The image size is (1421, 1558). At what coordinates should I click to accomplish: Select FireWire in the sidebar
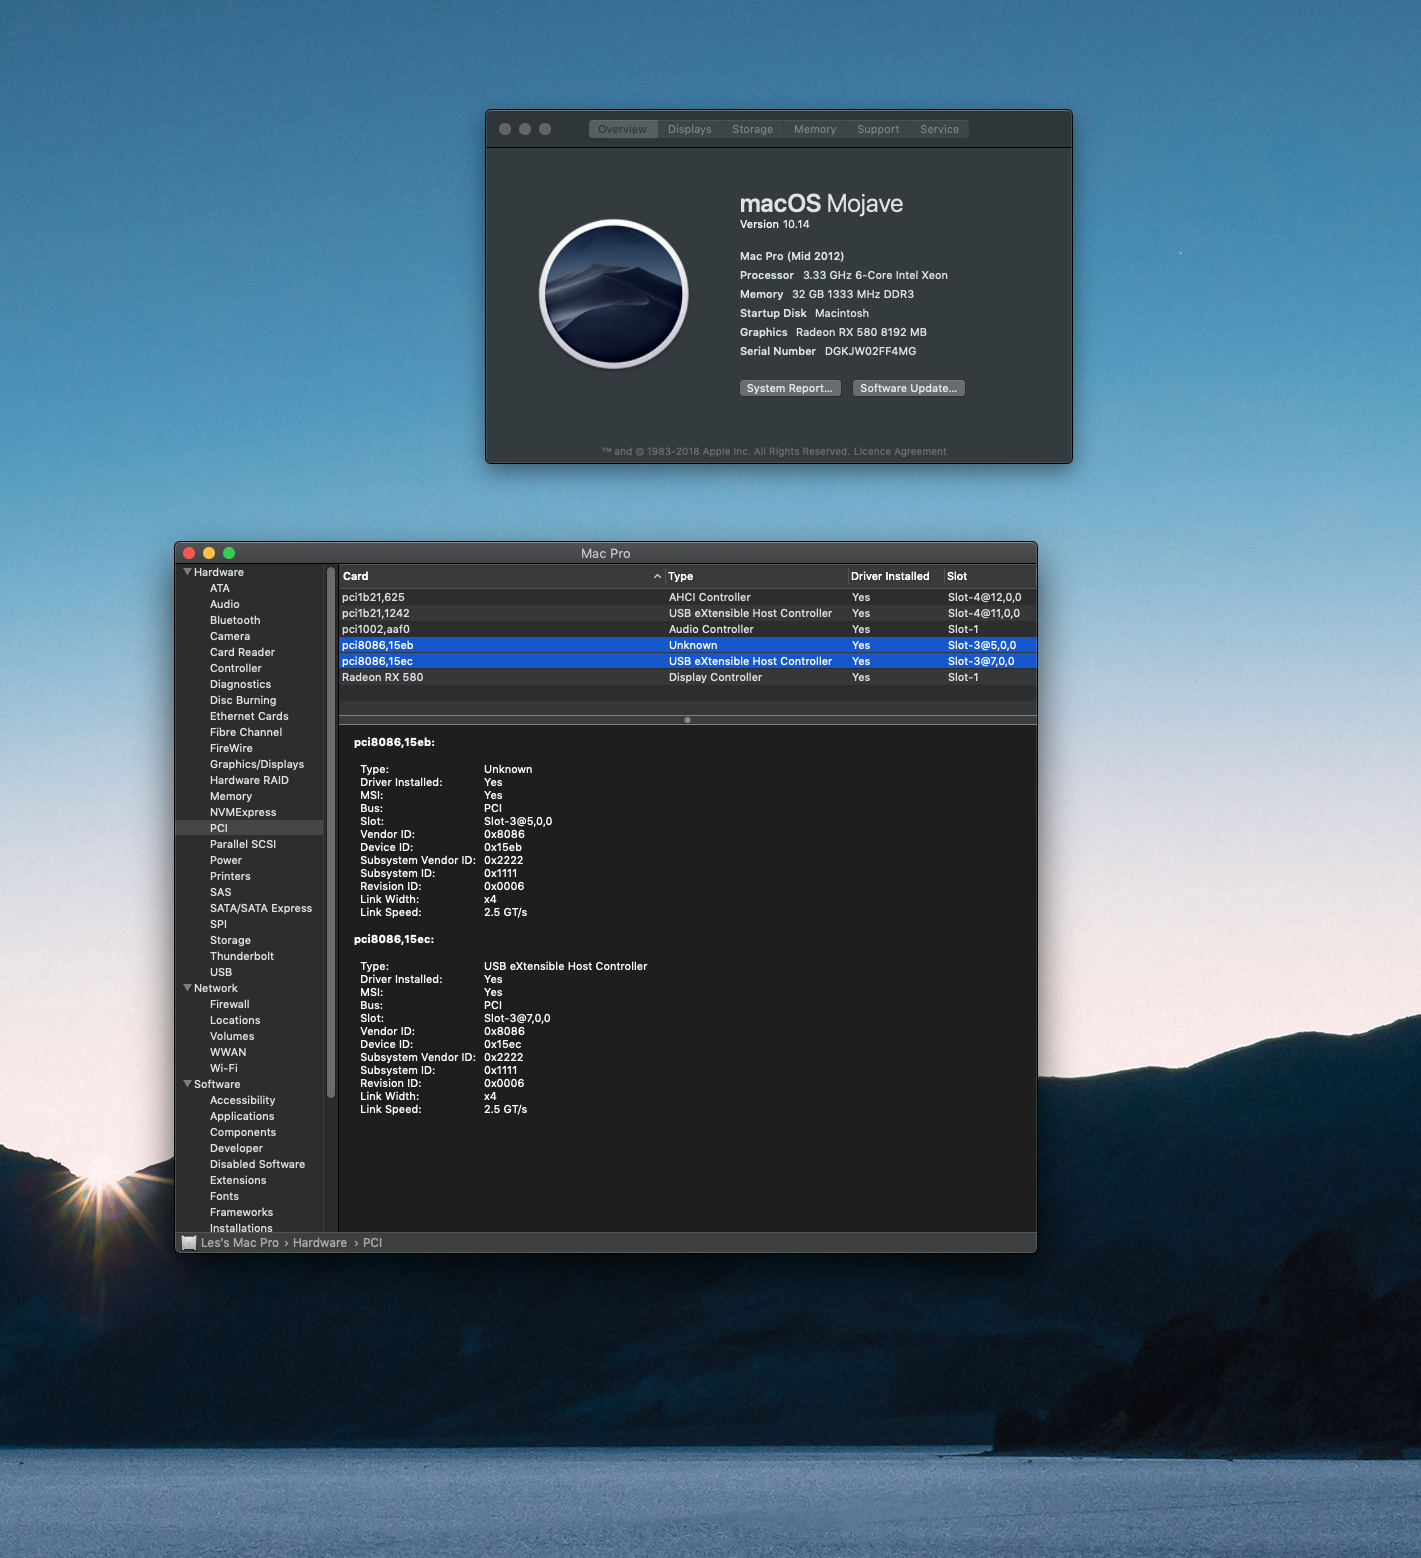click(x=231, y=748)
